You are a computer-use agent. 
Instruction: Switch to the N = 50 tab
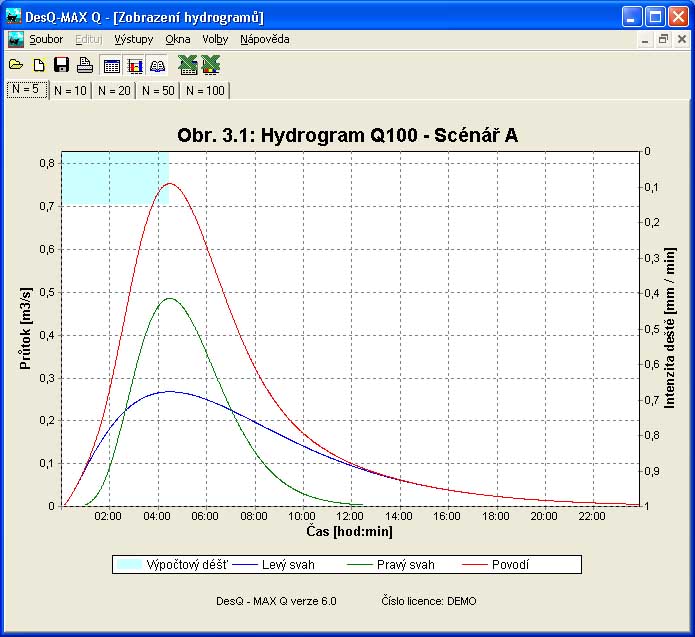(158, 90)
